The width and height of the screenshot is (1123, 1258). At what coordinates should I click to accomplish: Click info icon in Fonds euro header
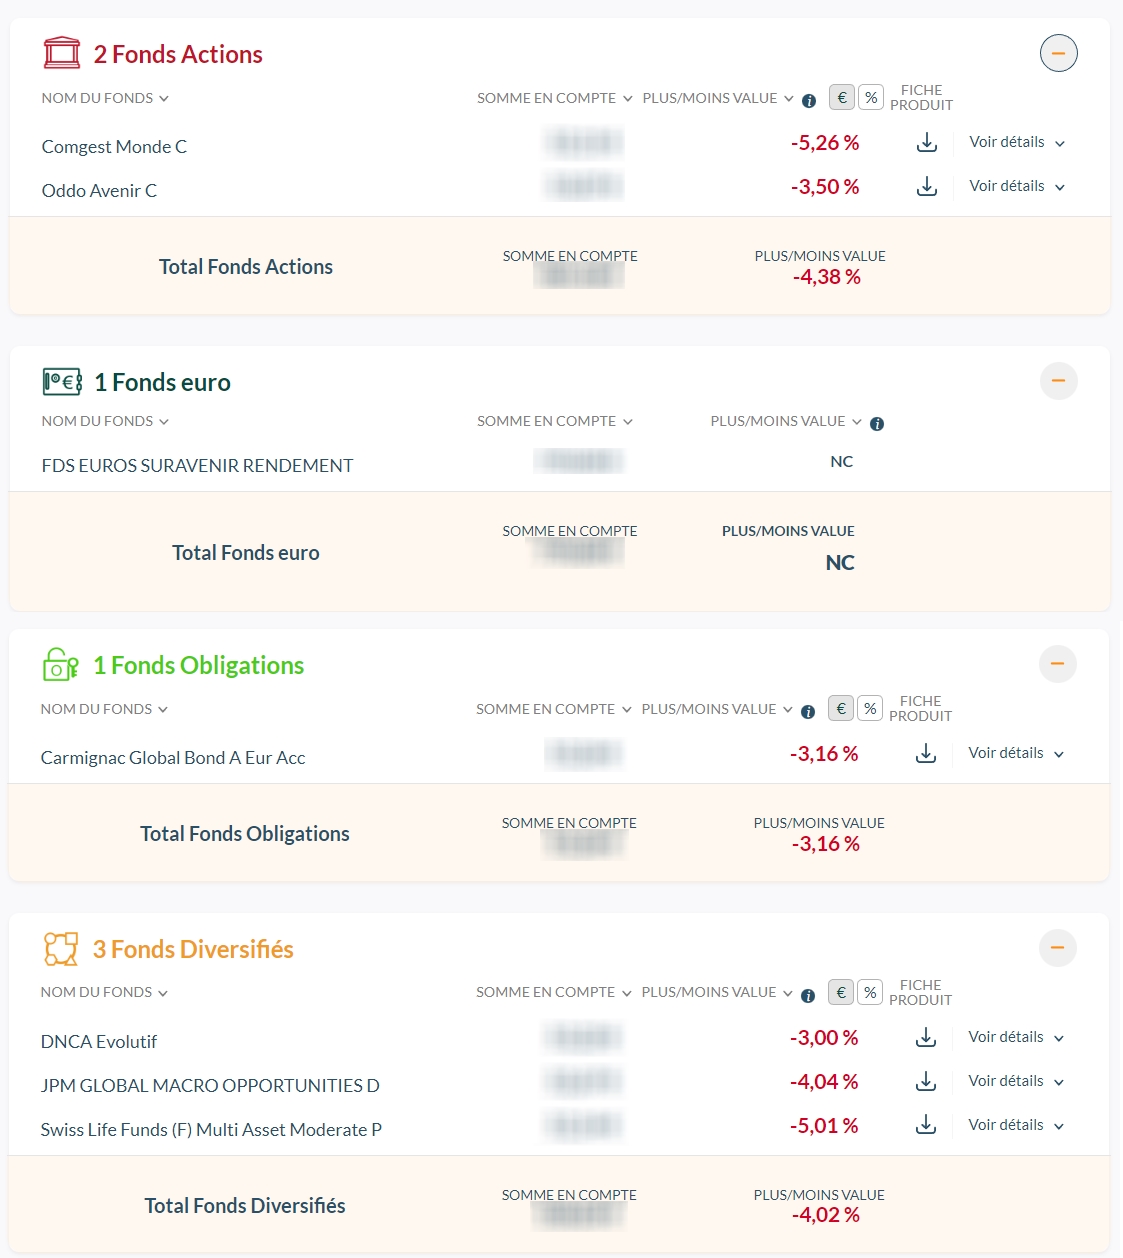pyautogui.click(x=877, y=424)
